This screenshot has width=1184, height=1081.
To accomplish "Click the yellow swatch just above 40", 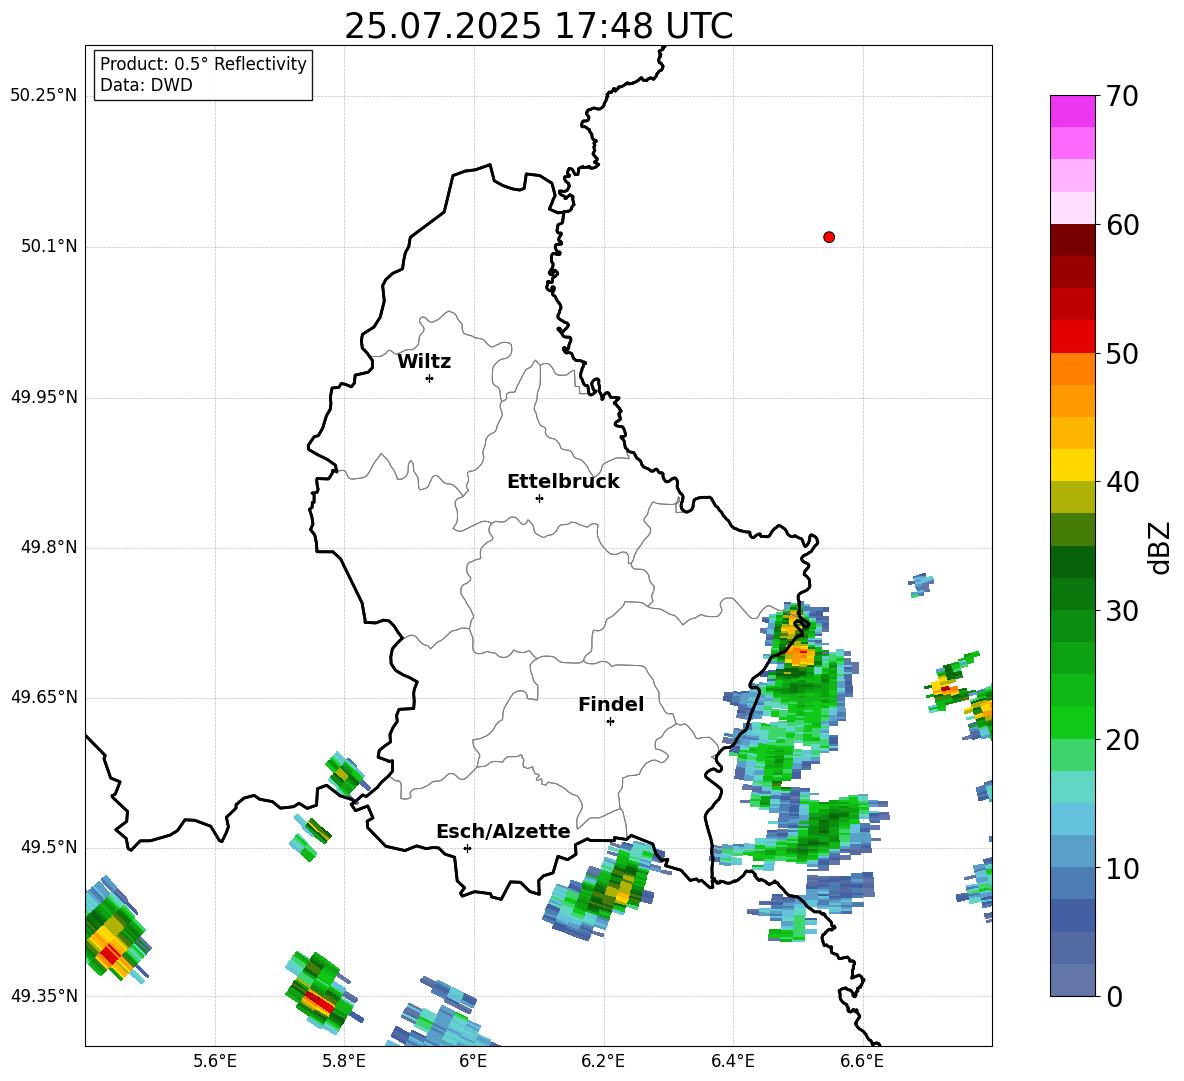I will pos(1072,465).
